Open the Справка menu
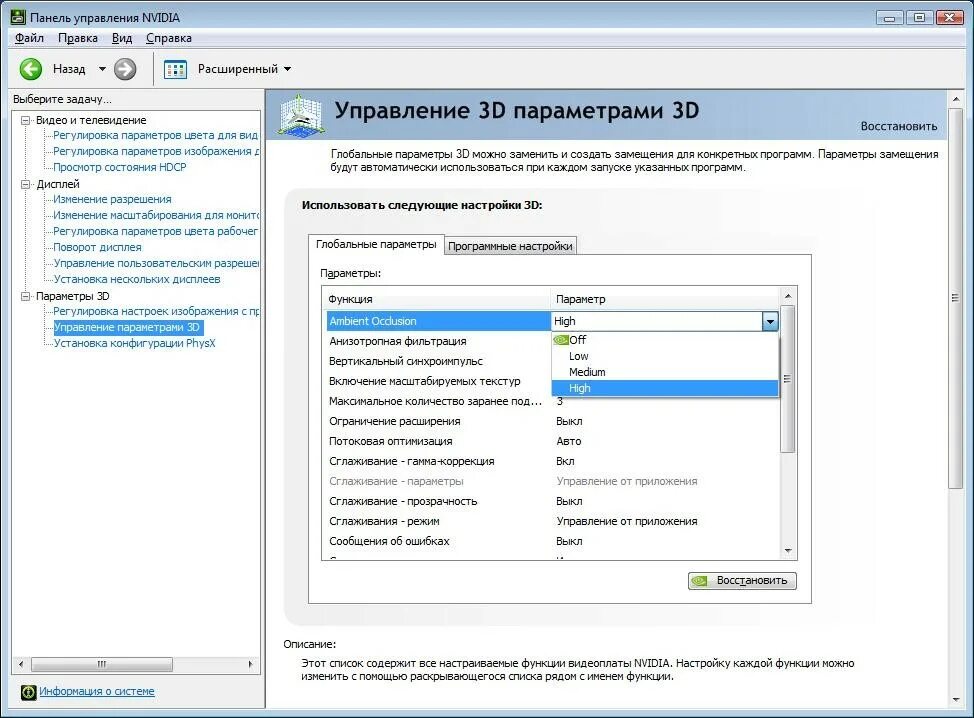This screenshot has height=718, width=974. click(168, 38)
